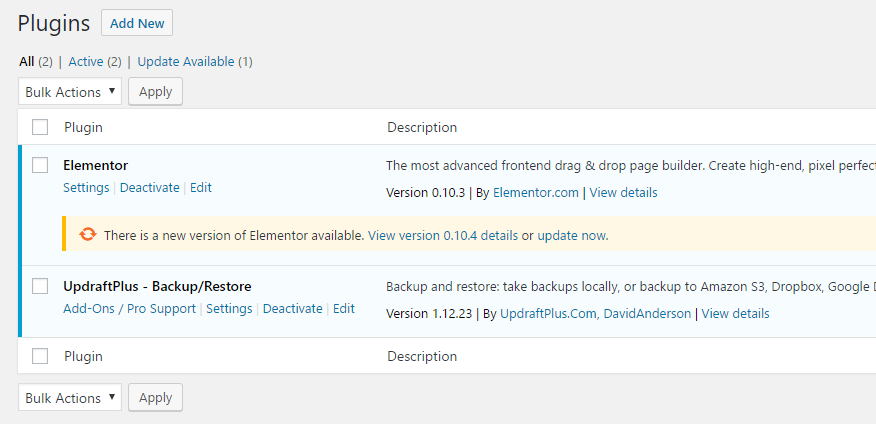The width and height of the screenshot is (876, 424).
Task: Select the Elementor plugin name
Action: 96,165
